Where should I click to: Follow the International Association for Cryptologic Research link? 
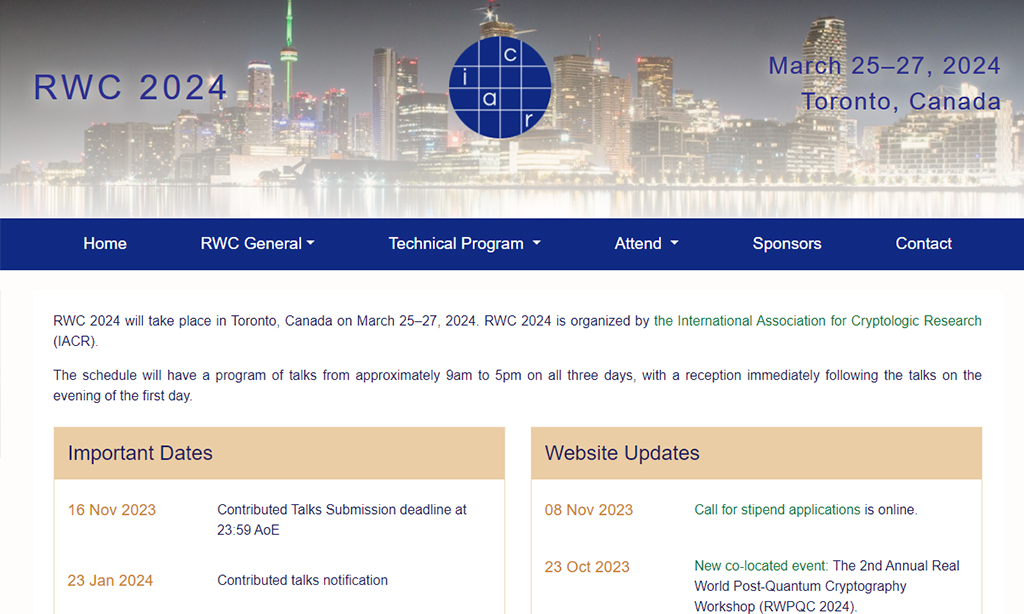pos(818,321)
